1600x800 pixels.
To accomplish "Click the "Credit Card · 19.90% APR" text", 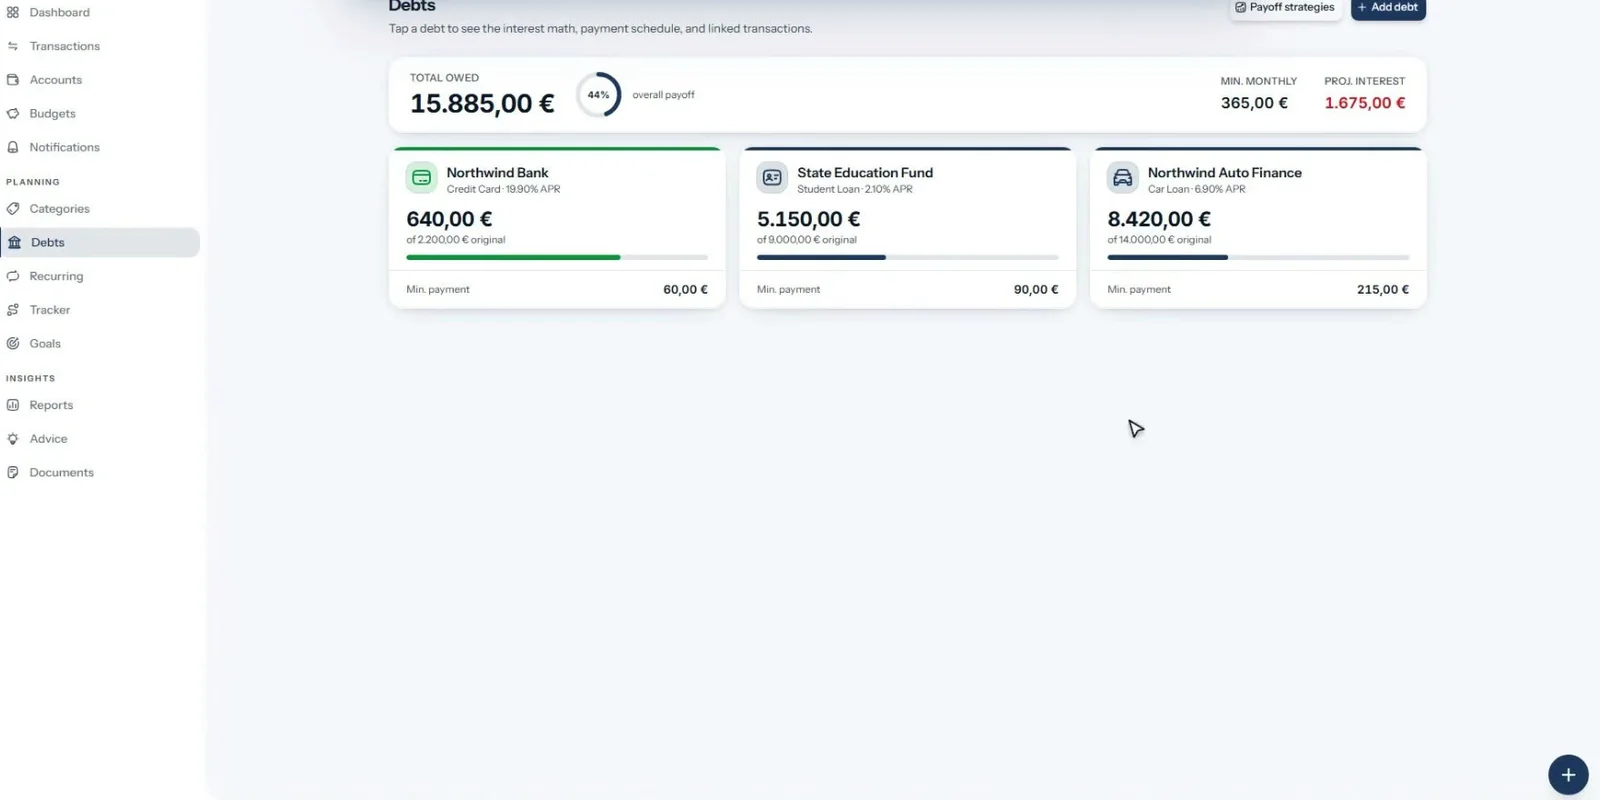I will point(503,189).
